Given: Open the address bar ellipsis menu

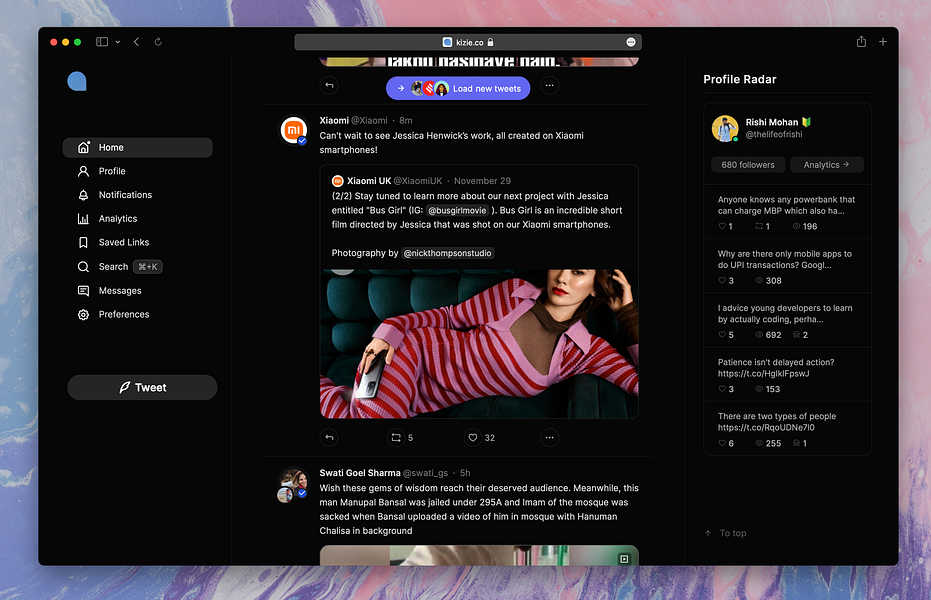Looking at the screenshot, I should 631,42.
